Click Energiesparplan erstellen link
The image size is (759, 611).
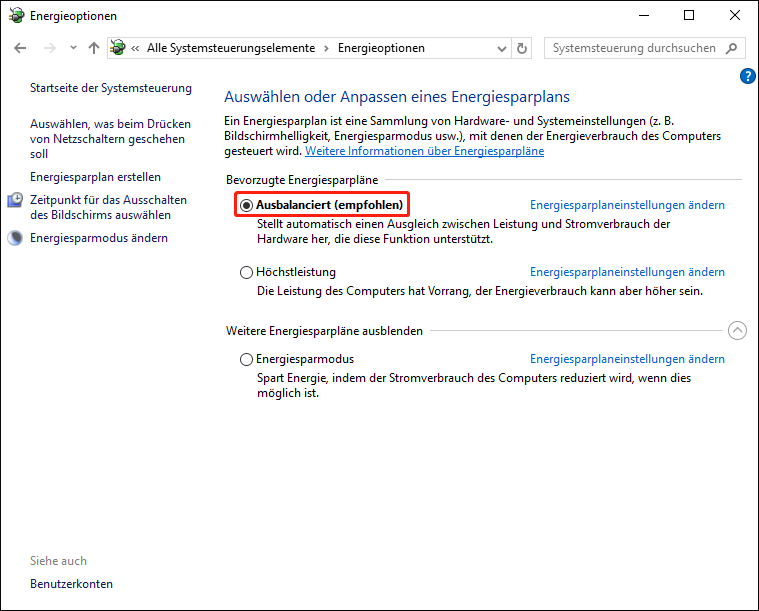coord(95,177)
